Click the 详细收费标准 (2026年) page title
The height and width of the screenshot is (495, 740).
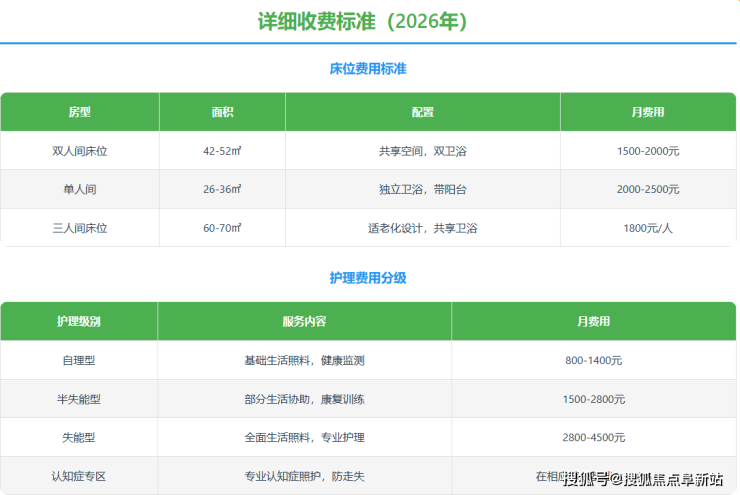[x=368, y=21]
